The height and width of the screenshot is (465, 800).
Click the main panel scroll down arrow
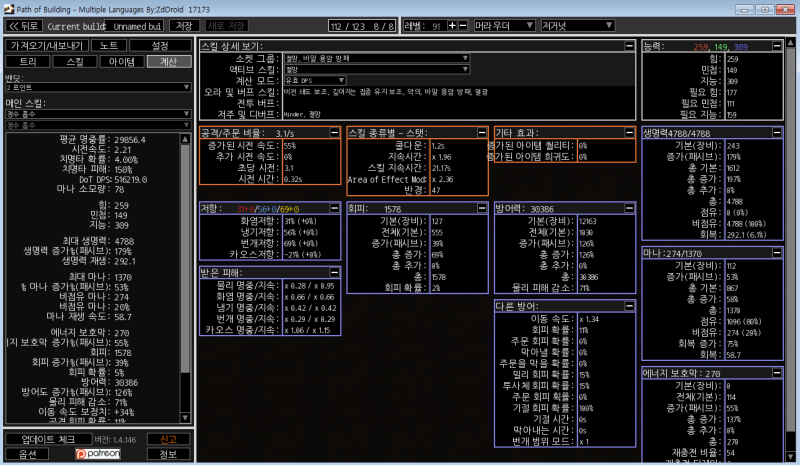click(x=790, y=456)
